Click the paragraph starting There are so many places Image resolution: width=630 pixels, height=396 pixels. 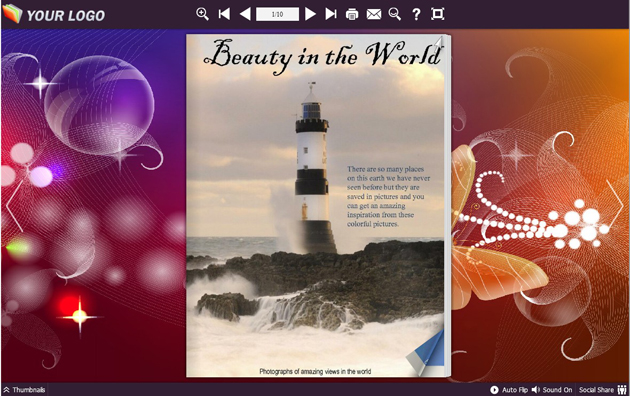pyautogui.click(x=388, y=196)
